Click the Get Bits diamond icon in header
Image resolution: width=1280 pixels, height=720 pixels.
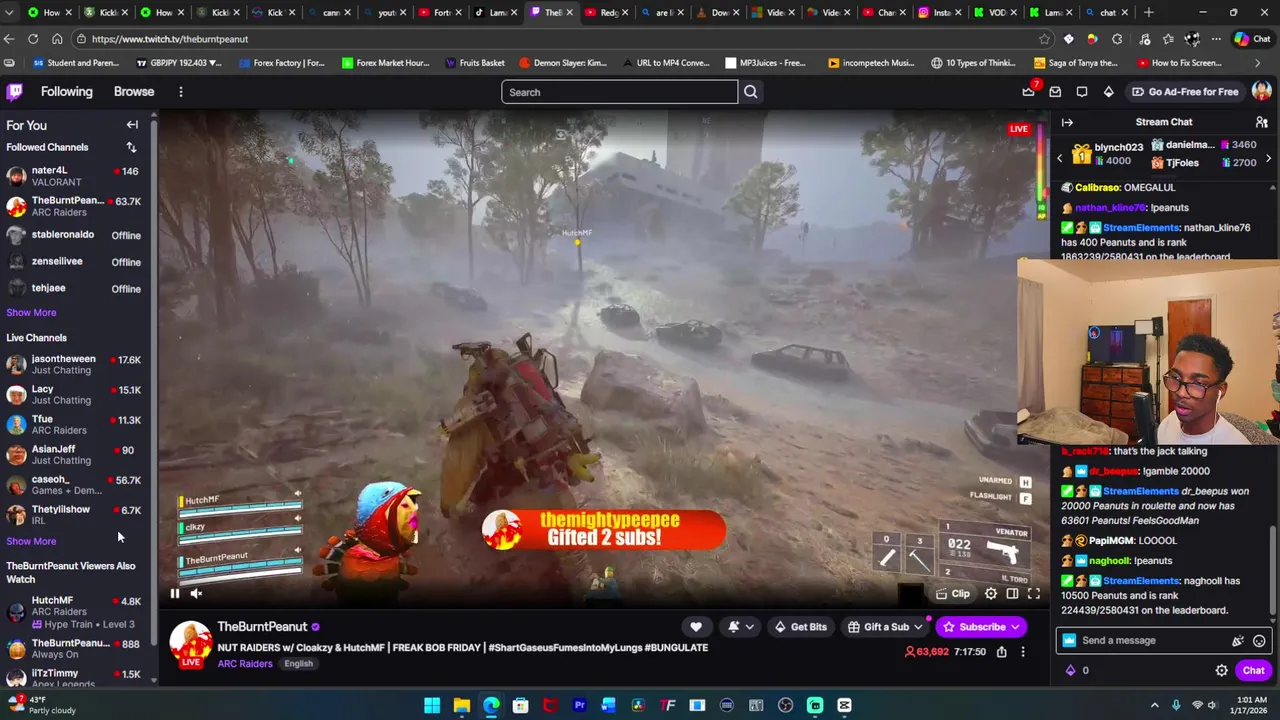coord(1108,92)
